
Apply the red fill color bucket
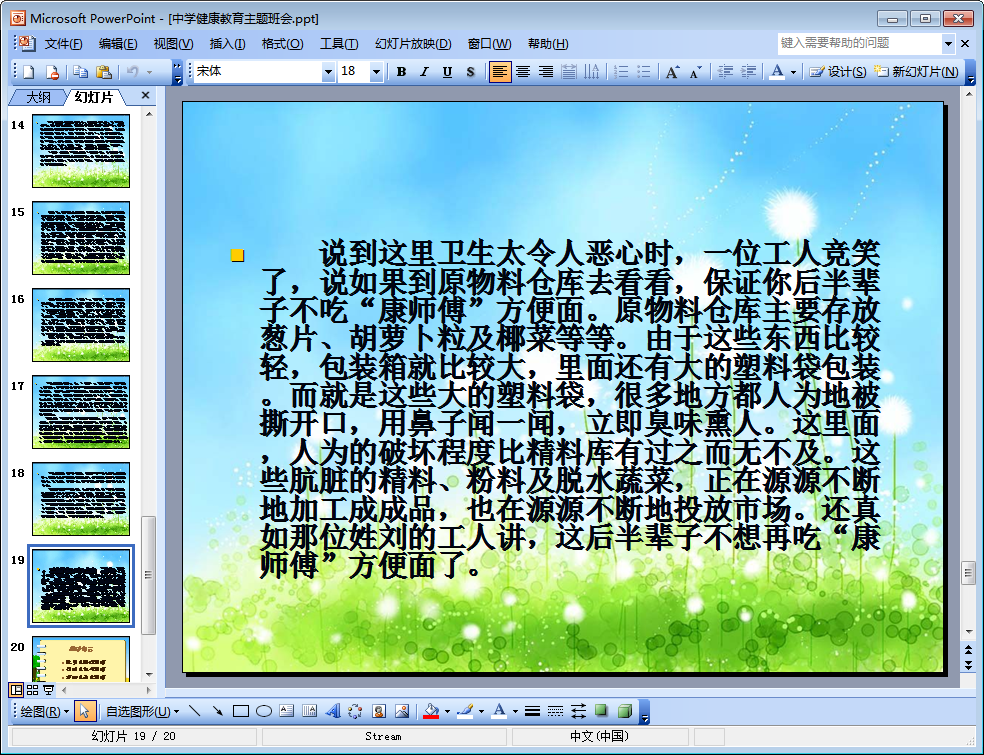(x=431, y=711)
